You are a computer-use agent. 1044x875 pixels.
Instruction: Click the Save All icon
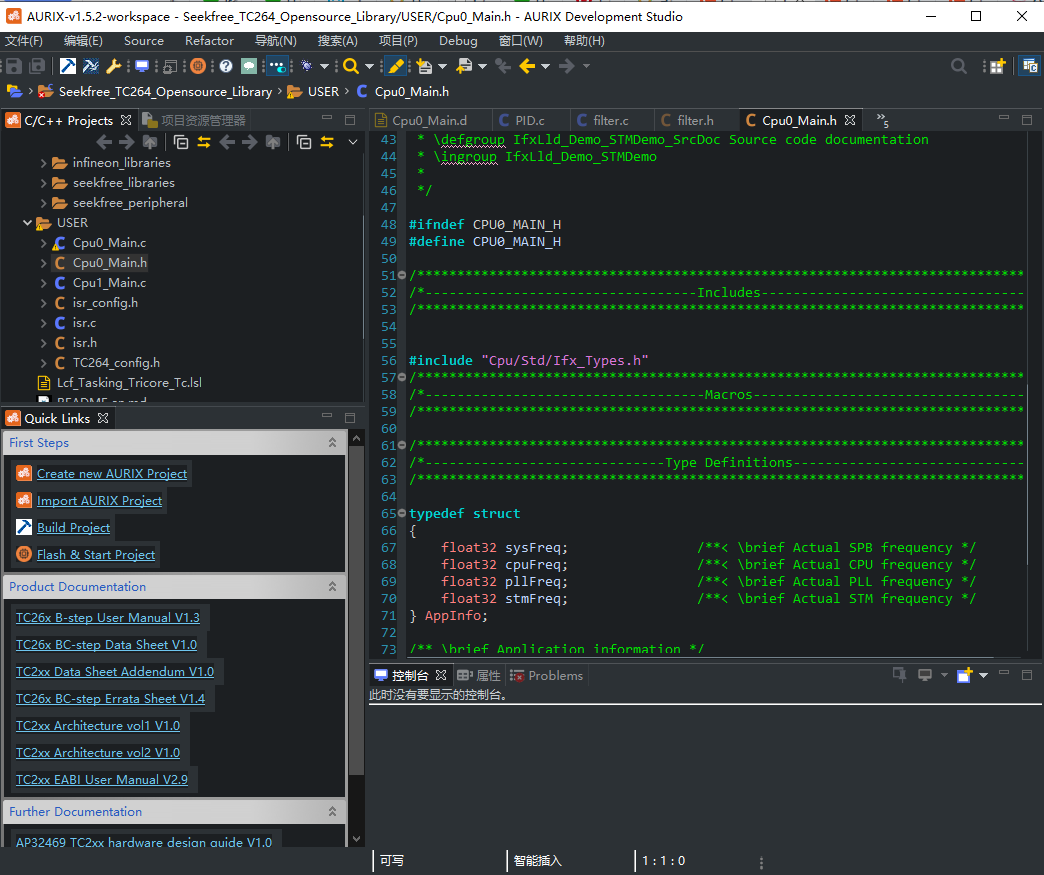[36, 66]
